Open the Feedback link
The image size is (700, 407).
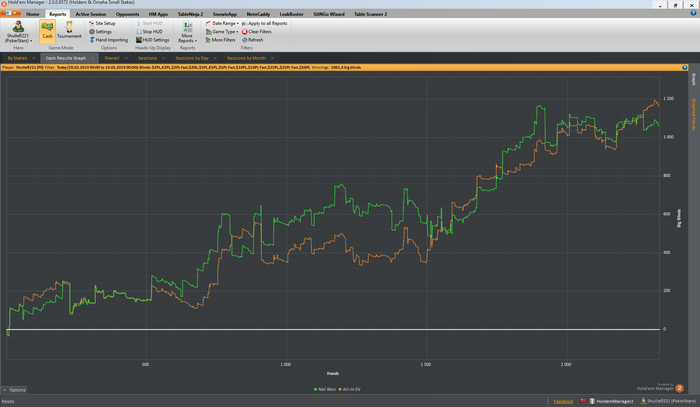tap(563, 401)
